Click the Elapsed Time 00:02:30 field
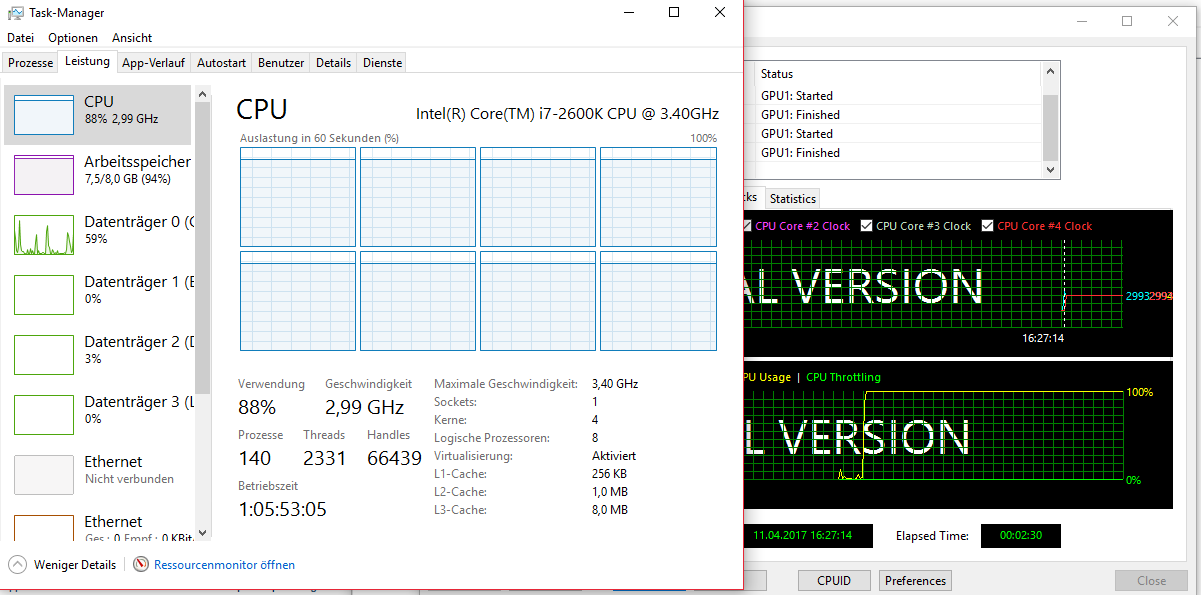The width and height of the screenshot is (1201, 595). [x=1020, y=536]
